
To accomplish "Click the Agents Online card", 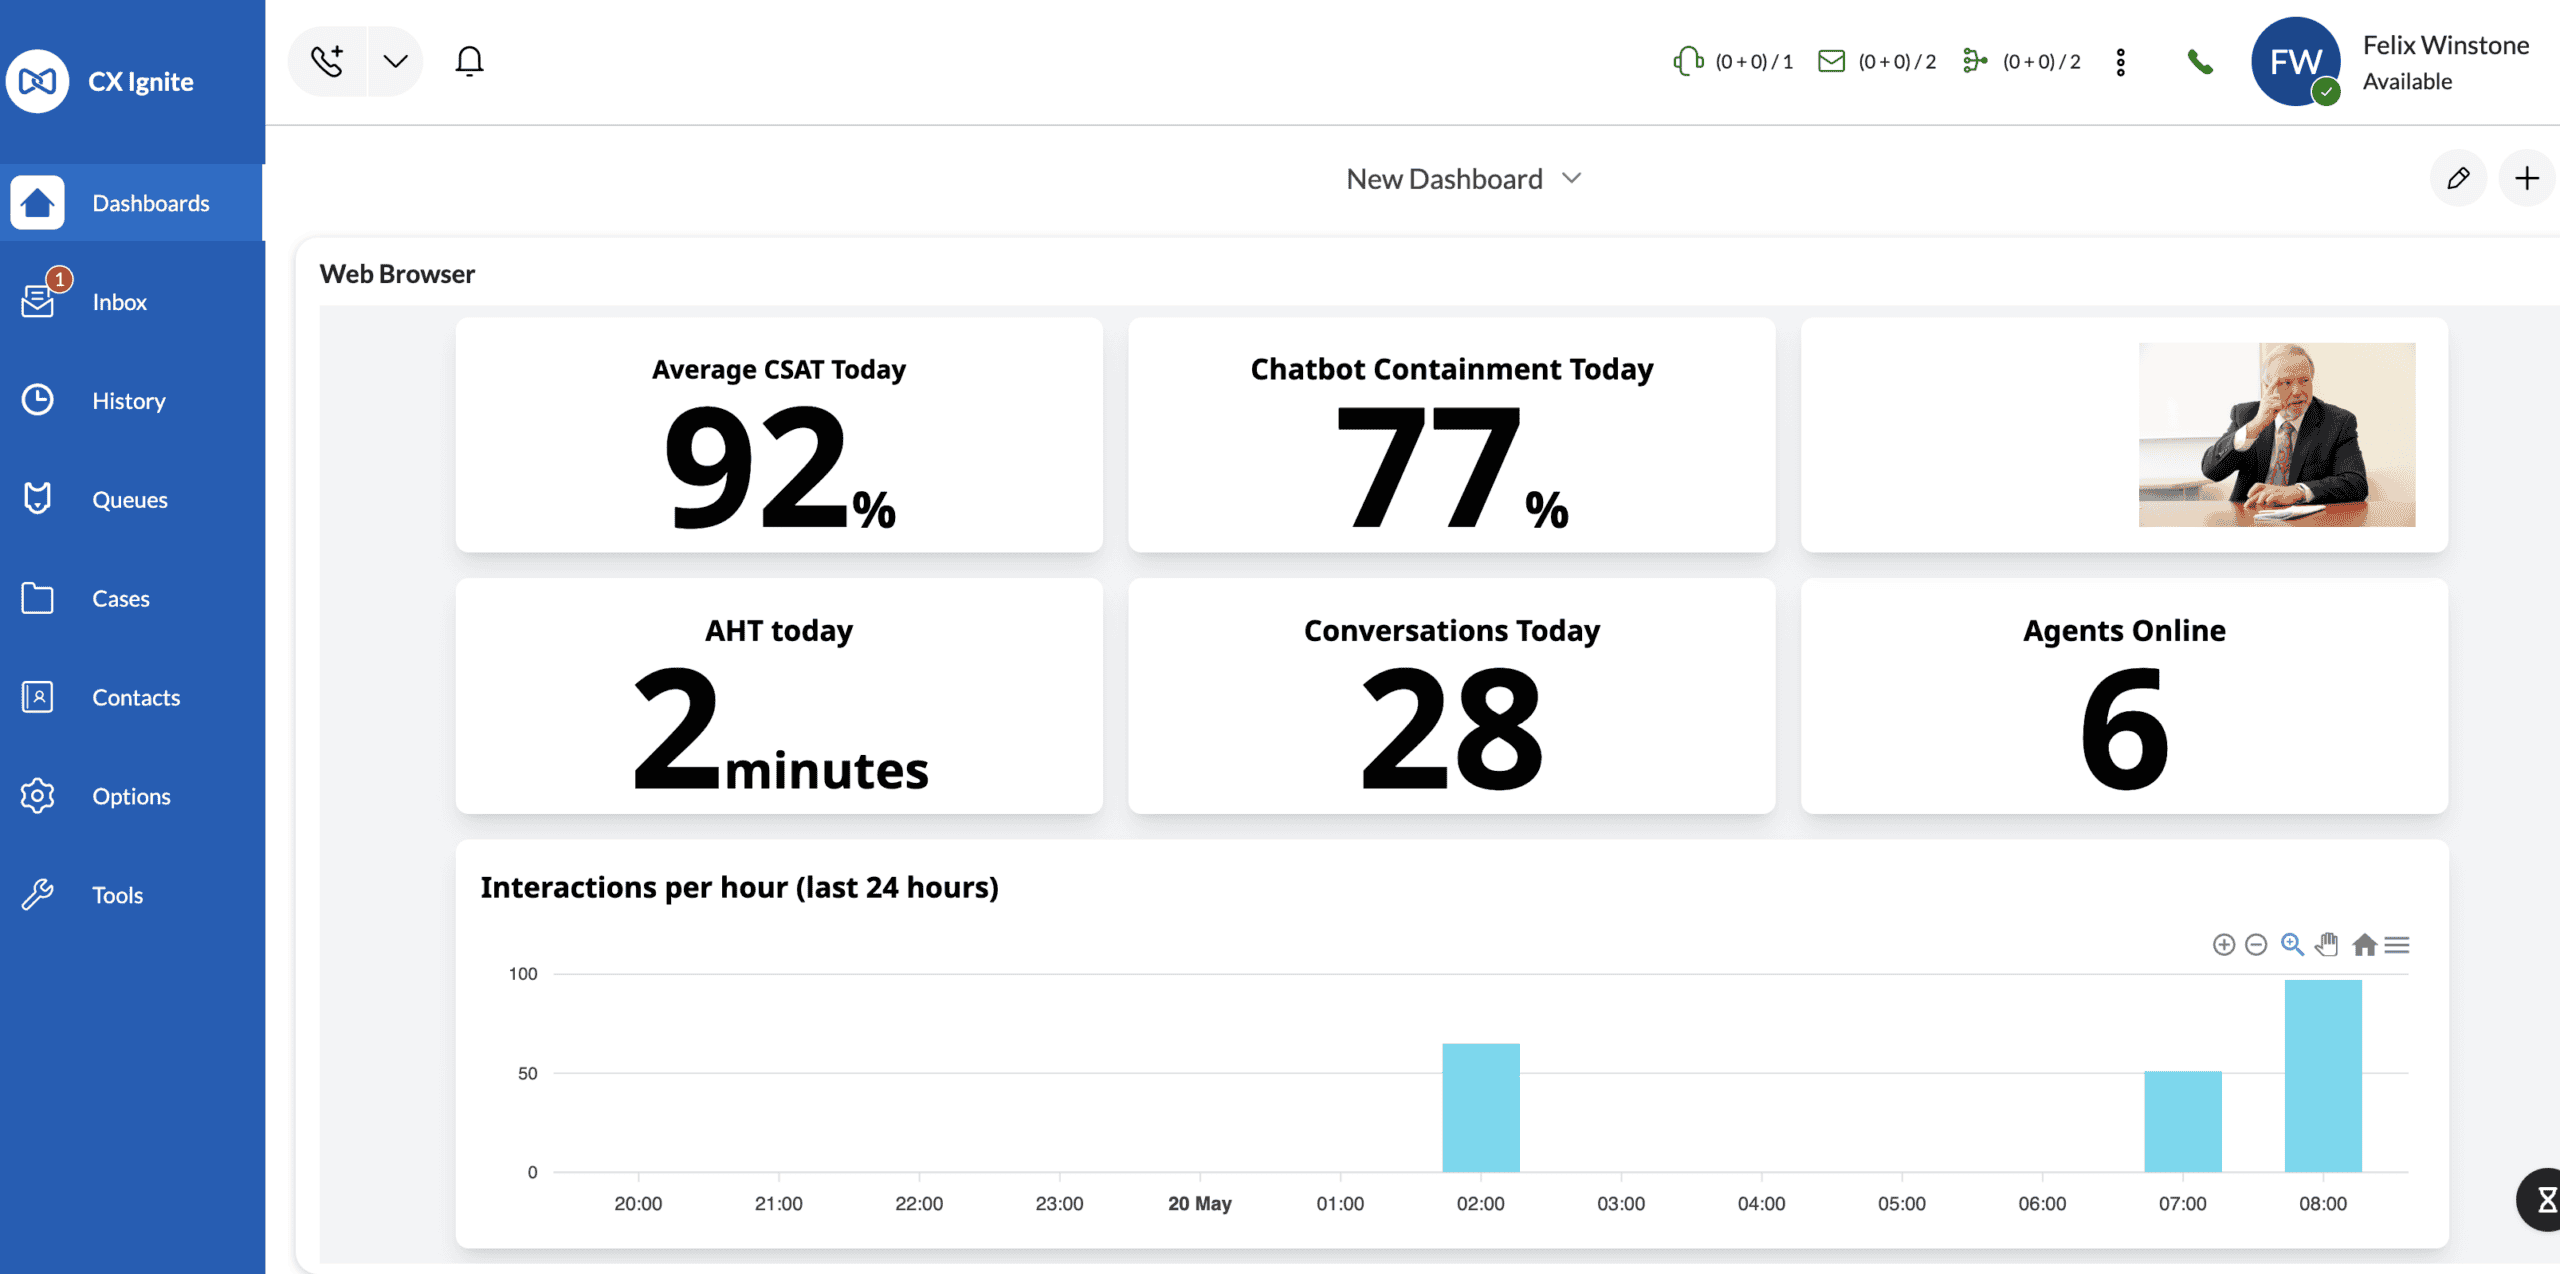I will [x=2124, y=696].
